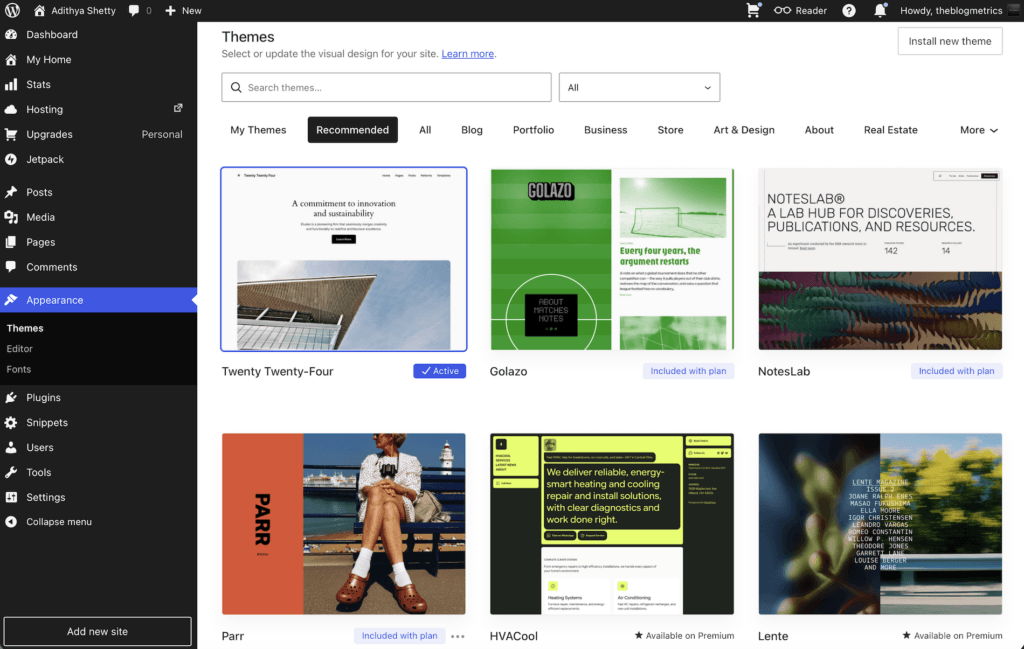
Task: Click the help question mark icon
Action: [848, 10]
